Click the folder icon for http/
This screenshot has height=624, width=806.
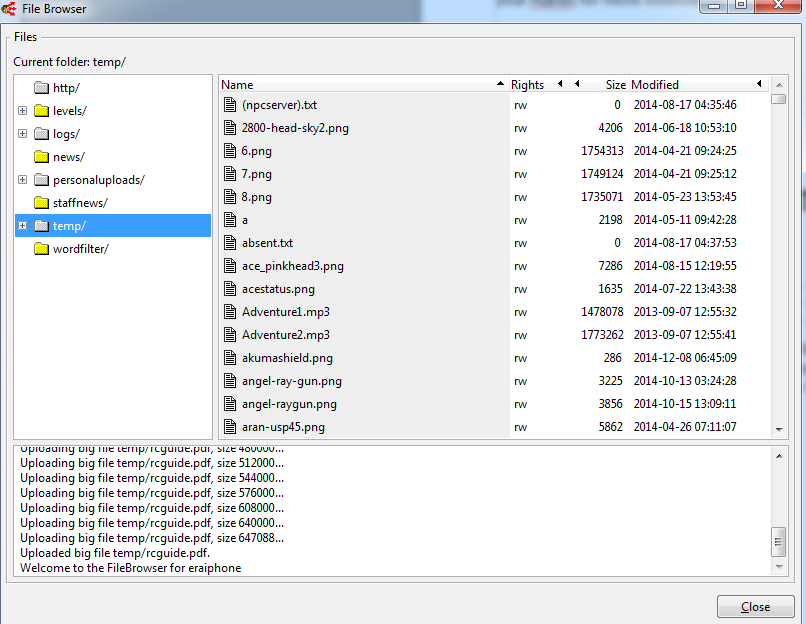pyautogui.click(x=41, y=88)
